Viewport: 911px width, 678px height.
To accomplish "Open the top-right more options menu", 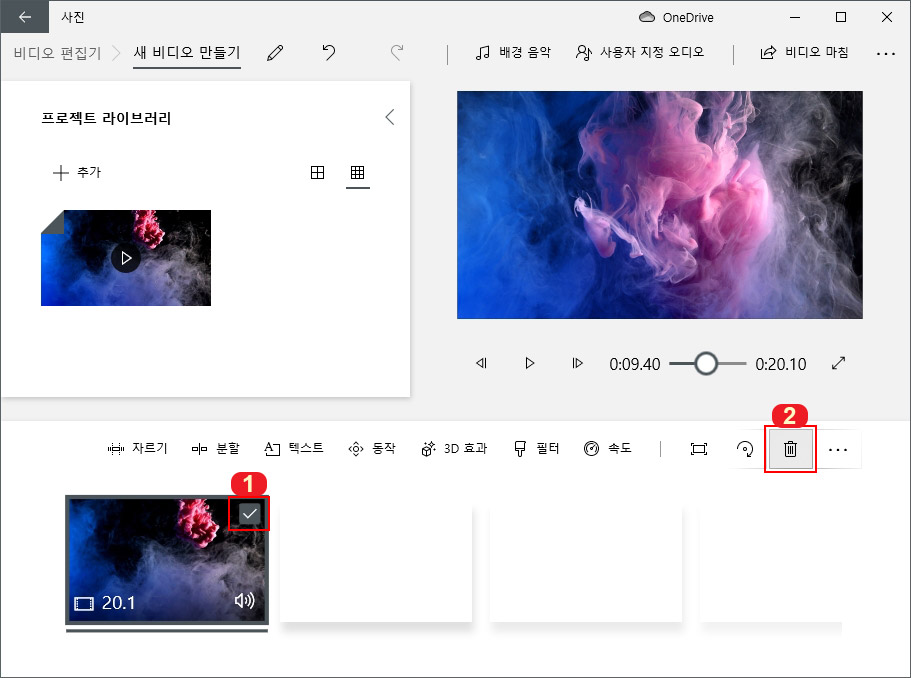I will pyautogui.click(x=885, y=53).
